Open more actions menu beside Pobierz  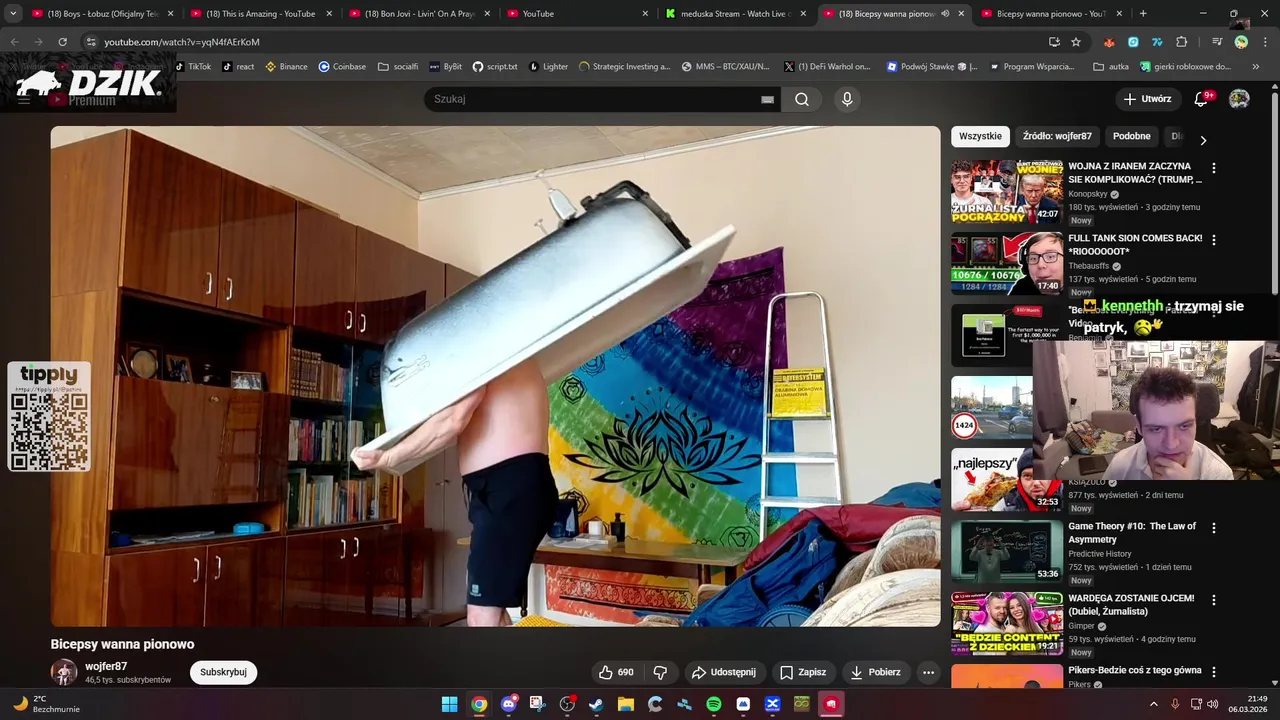click(x=928, y=672)
